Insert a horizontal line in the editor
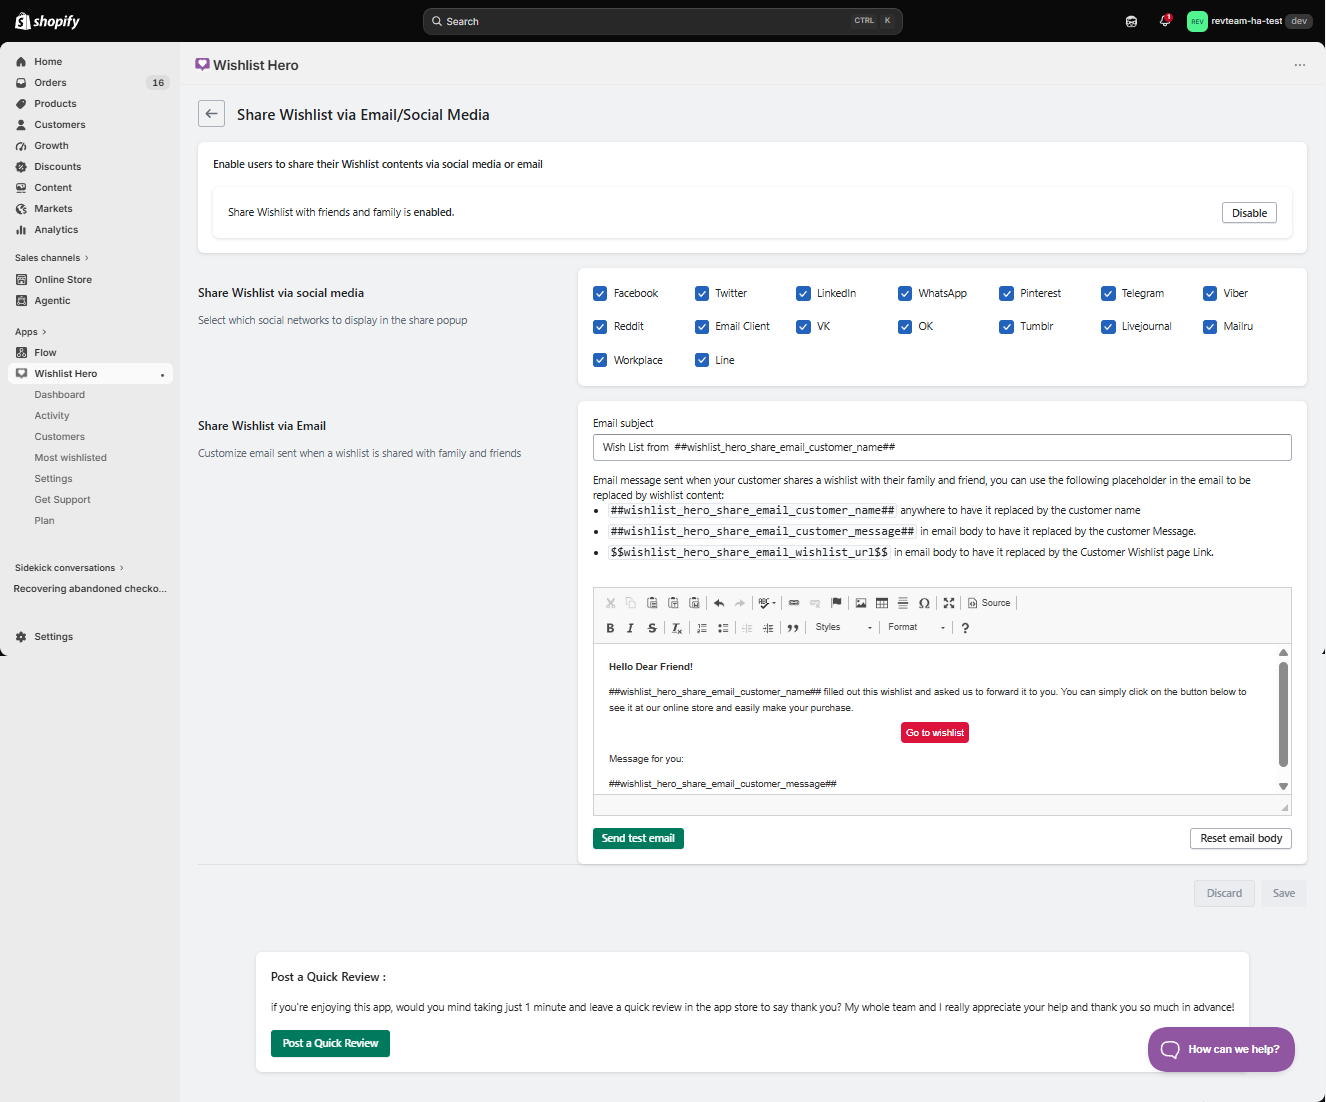The width and height of the screenshot is (1326, 1102). pyautogui.click(x=903, y=603)
